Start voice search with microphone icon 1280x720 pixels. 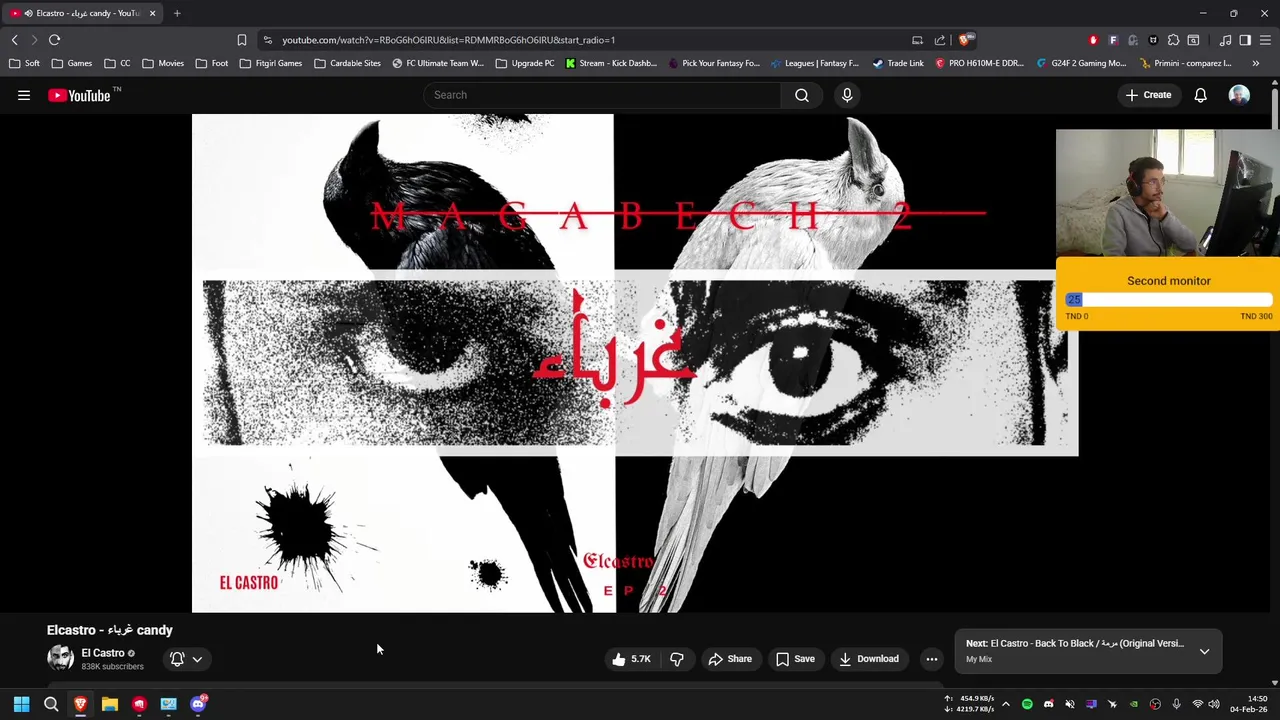pyautogui.click(x=847, y=95)
